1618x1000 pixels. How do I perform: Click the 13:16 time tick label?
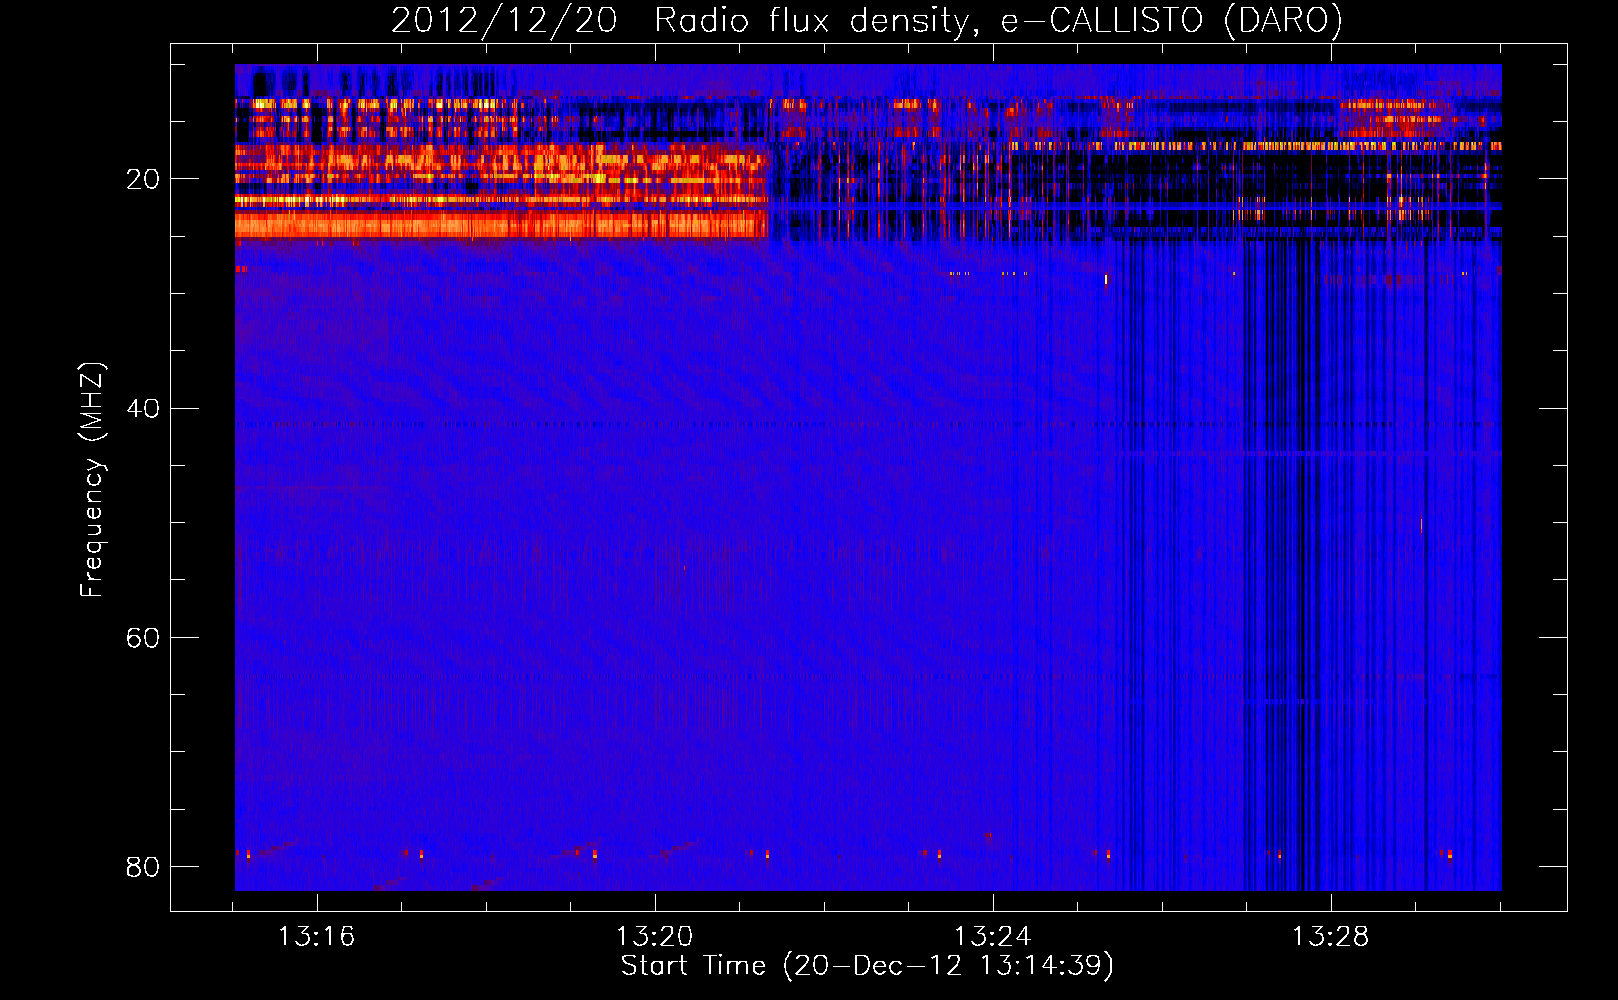click(316, 937)
